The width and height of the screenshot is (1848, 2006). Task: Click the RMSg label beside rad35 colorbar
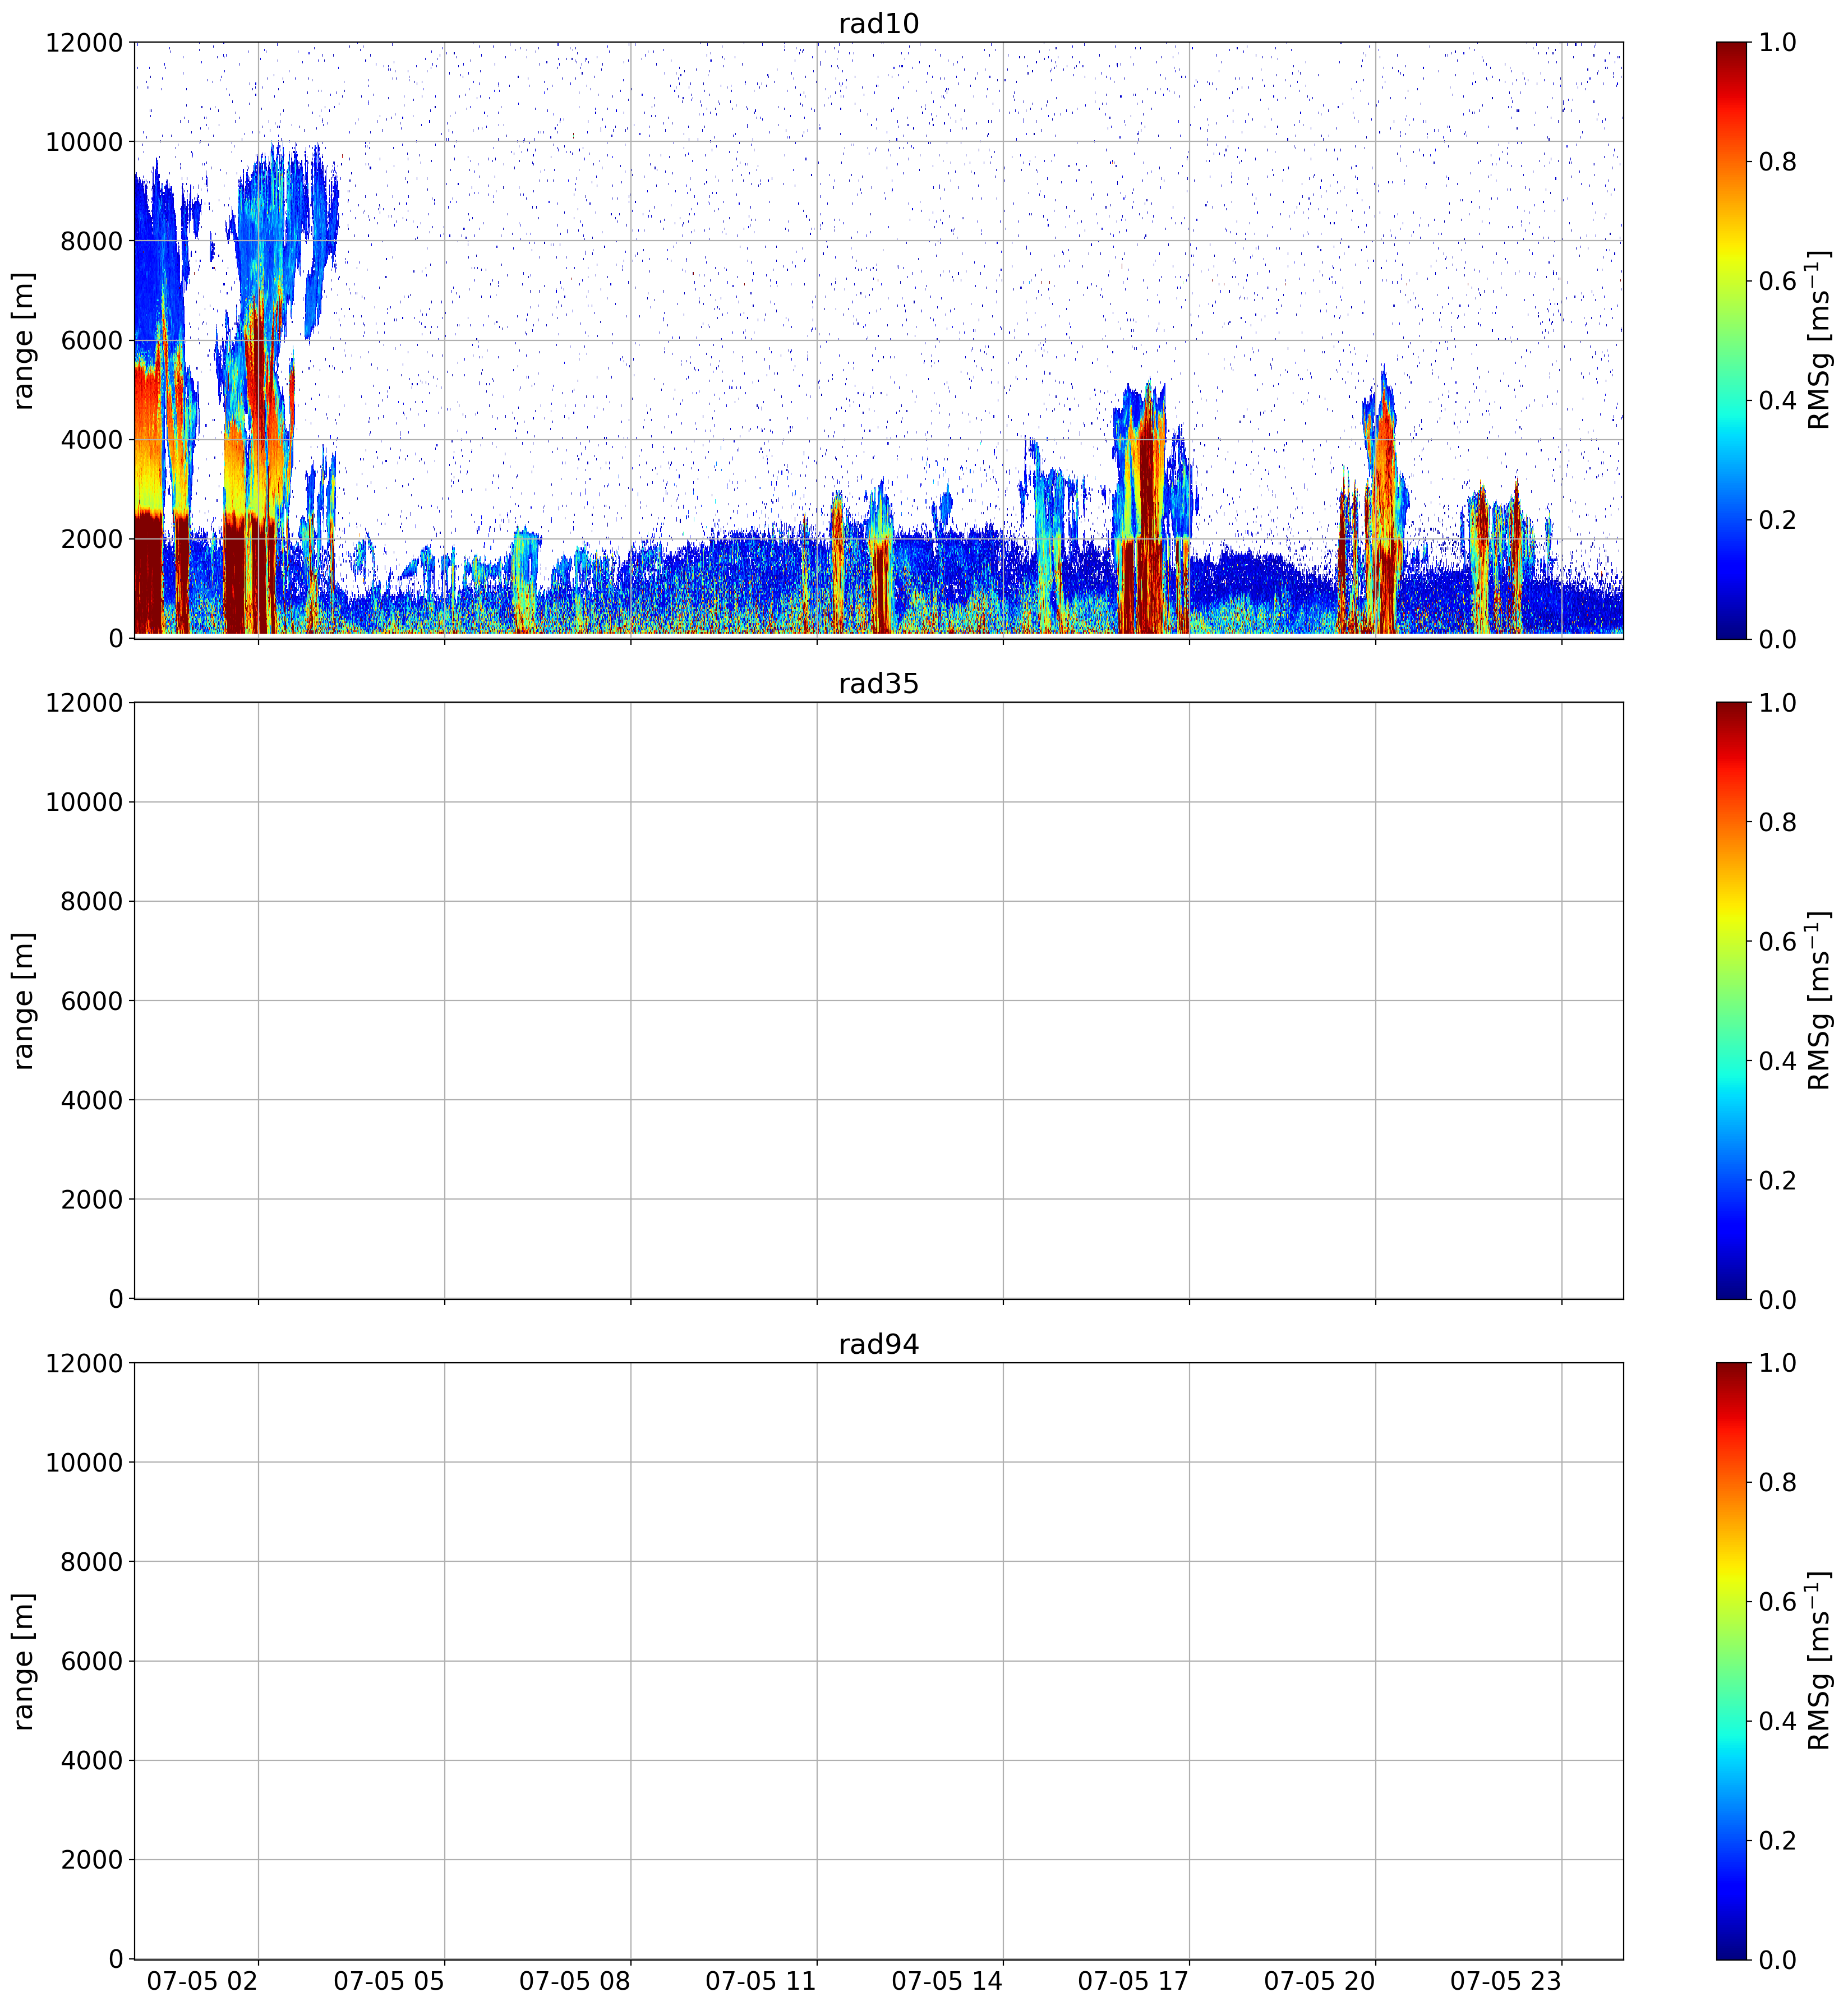1819,1001
